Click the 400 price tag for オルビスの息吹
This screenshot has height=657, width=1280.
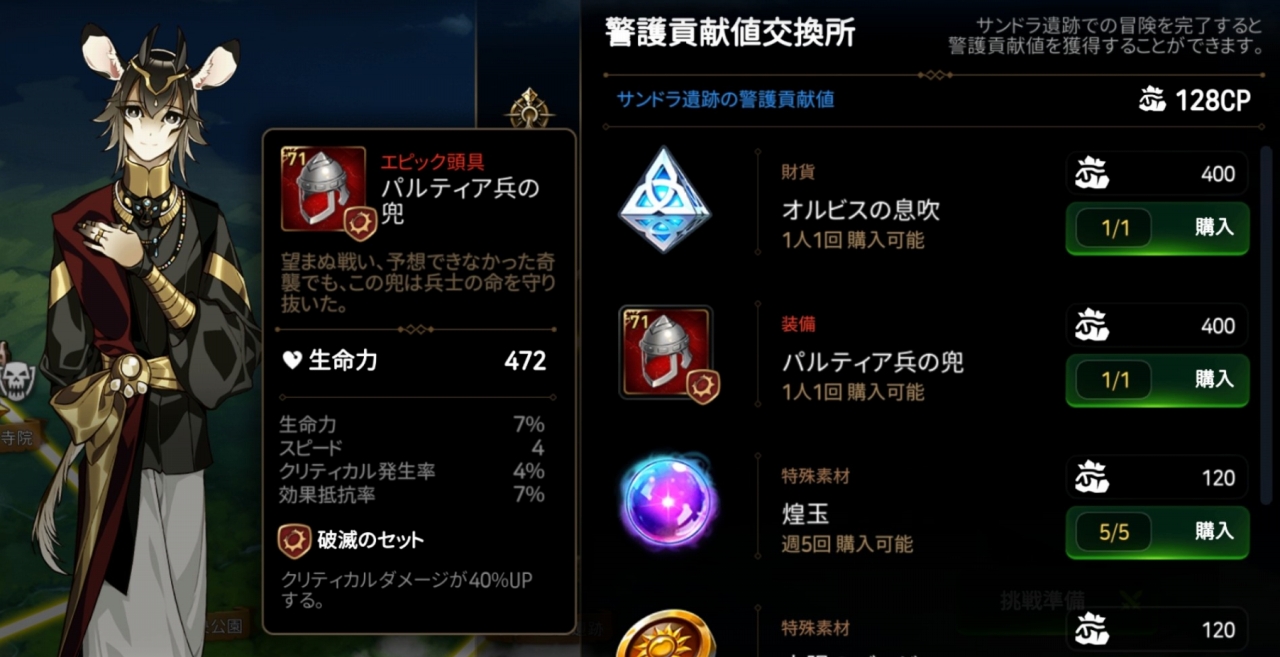tap(1157, 174)
